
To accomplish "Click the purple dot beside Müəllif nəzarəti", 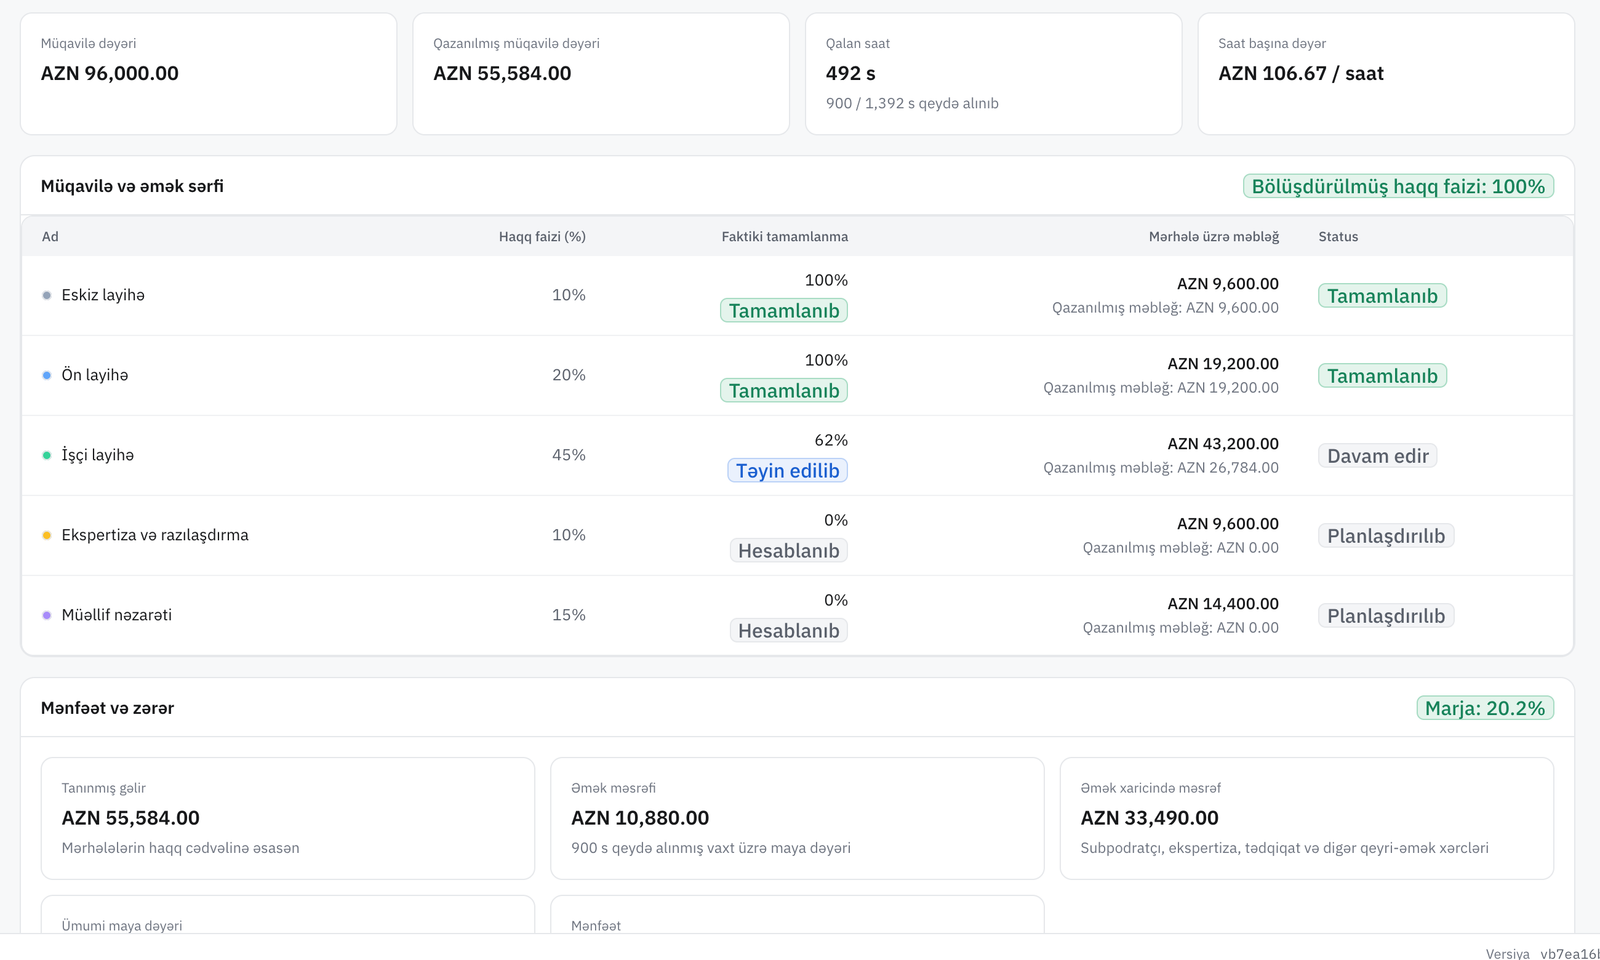I will click(x=47, y=615).
